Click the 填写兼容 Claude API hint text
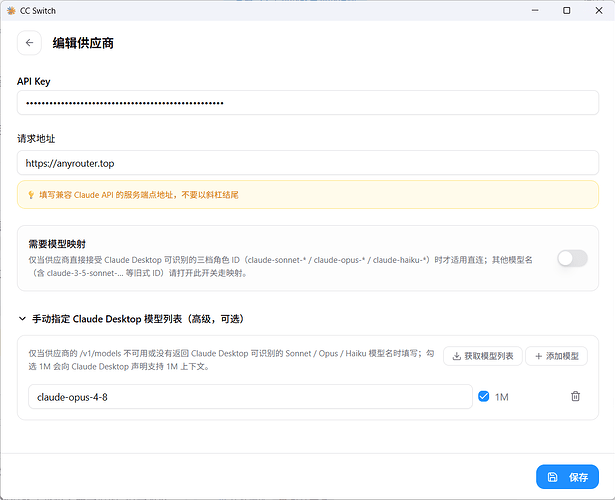 139,195
